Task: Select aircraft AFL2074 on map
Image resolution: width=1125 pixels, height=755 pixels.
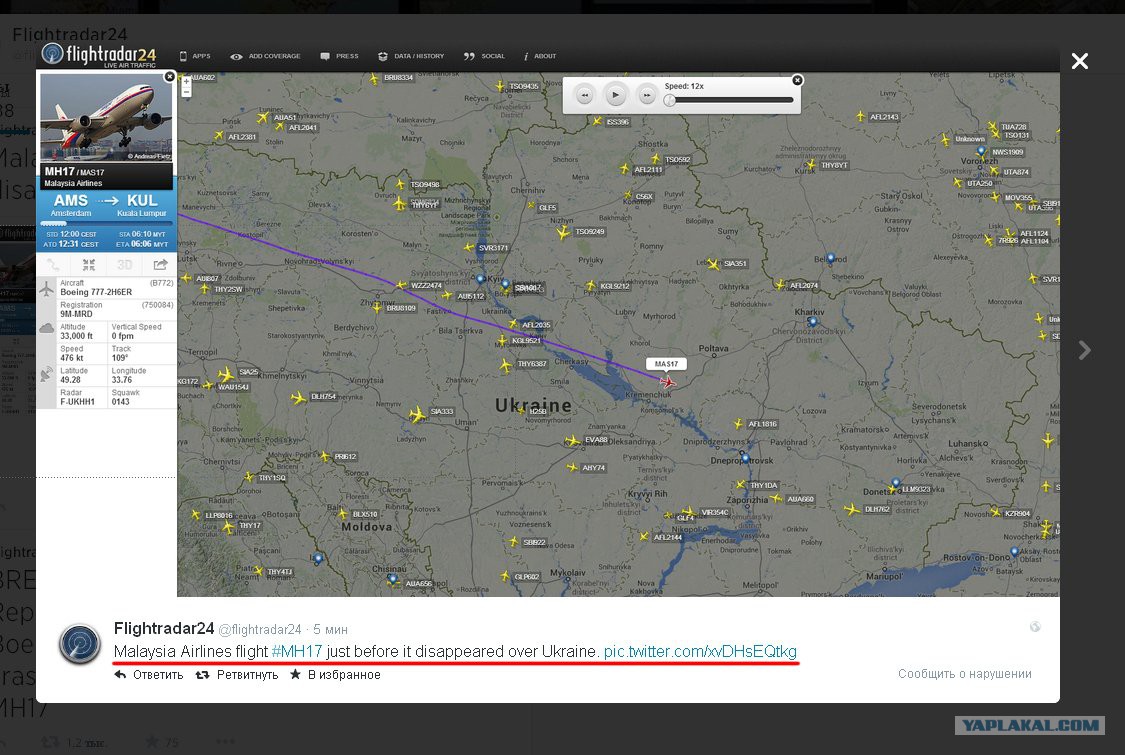Action: tap(779, 285)
